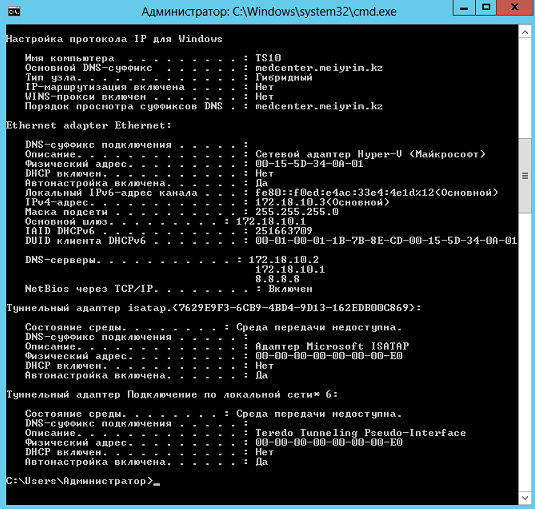
Task: Click the DNS server entry 8.8.8.8
Action: [x=277, y=279]
